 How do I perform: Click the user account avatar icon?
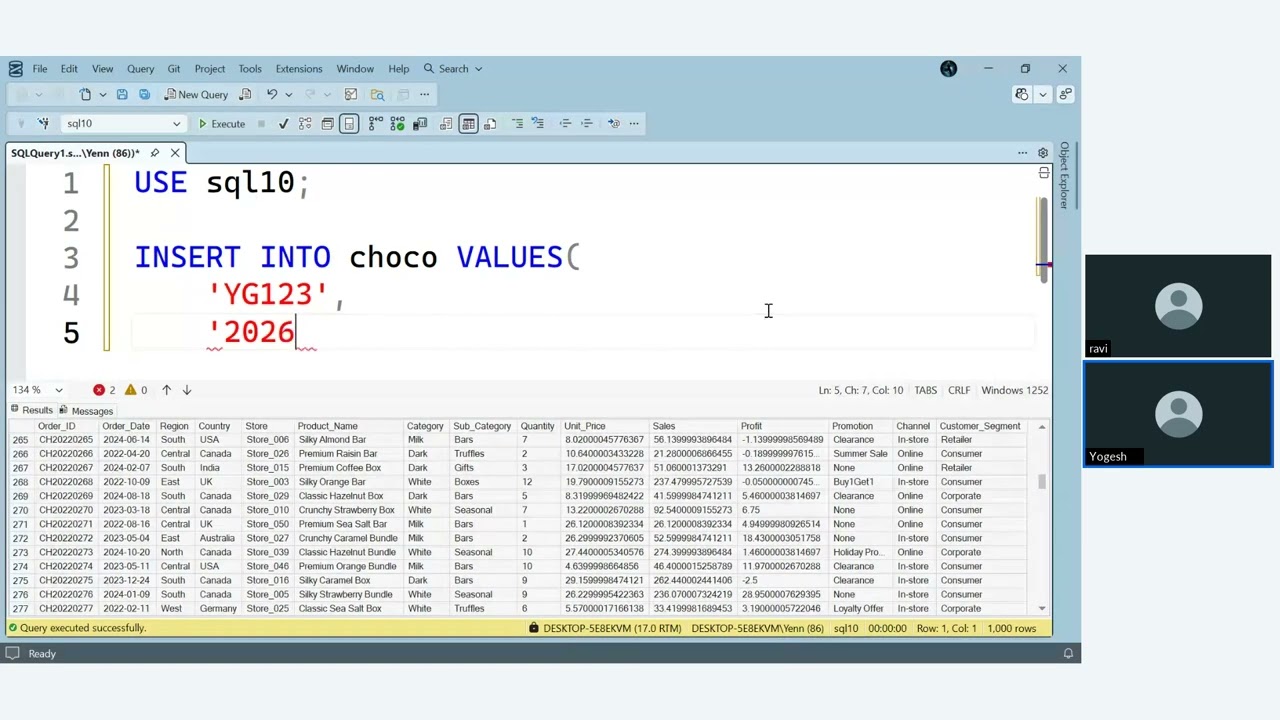click(x=949, y=69)
